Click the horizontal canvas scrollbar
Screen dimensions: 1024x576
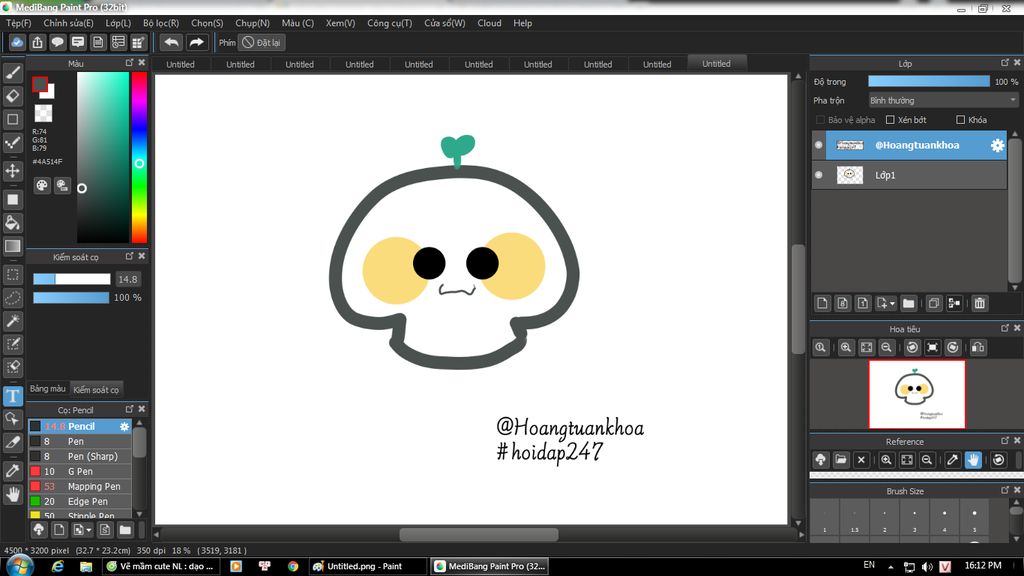pos(479,535)
